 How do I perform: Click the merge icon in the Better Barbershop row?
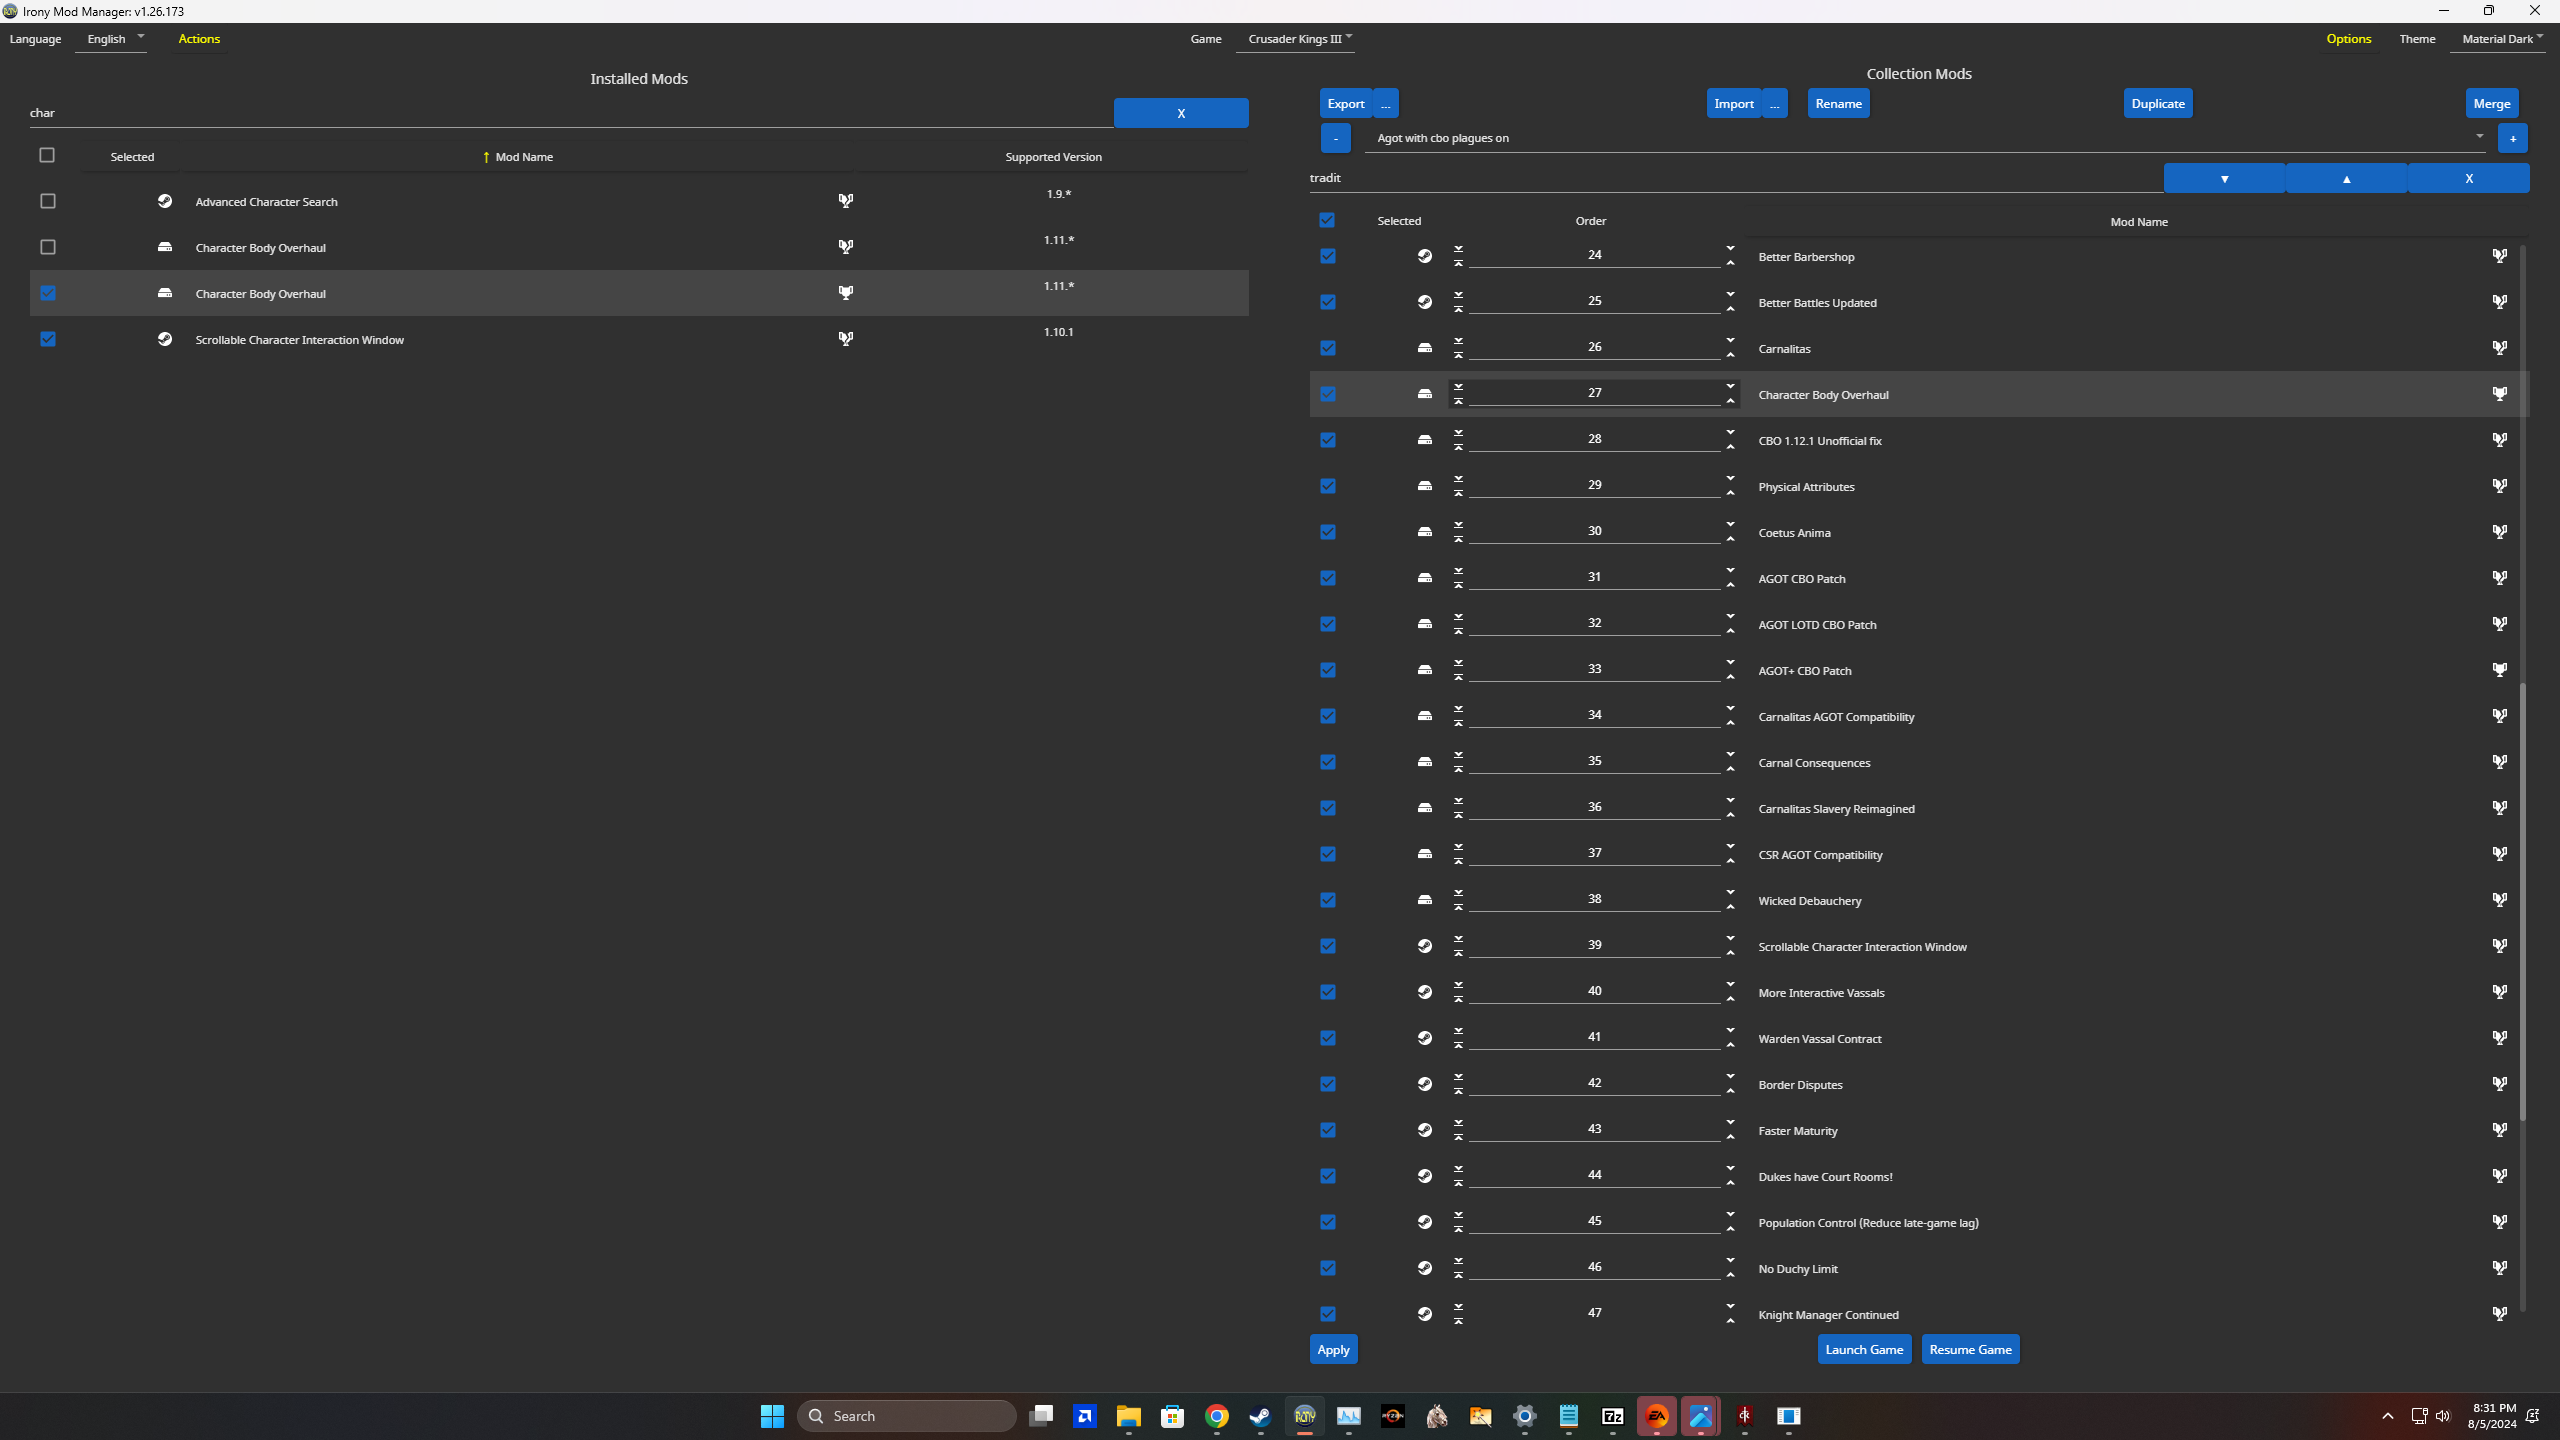coord(2499,256)
